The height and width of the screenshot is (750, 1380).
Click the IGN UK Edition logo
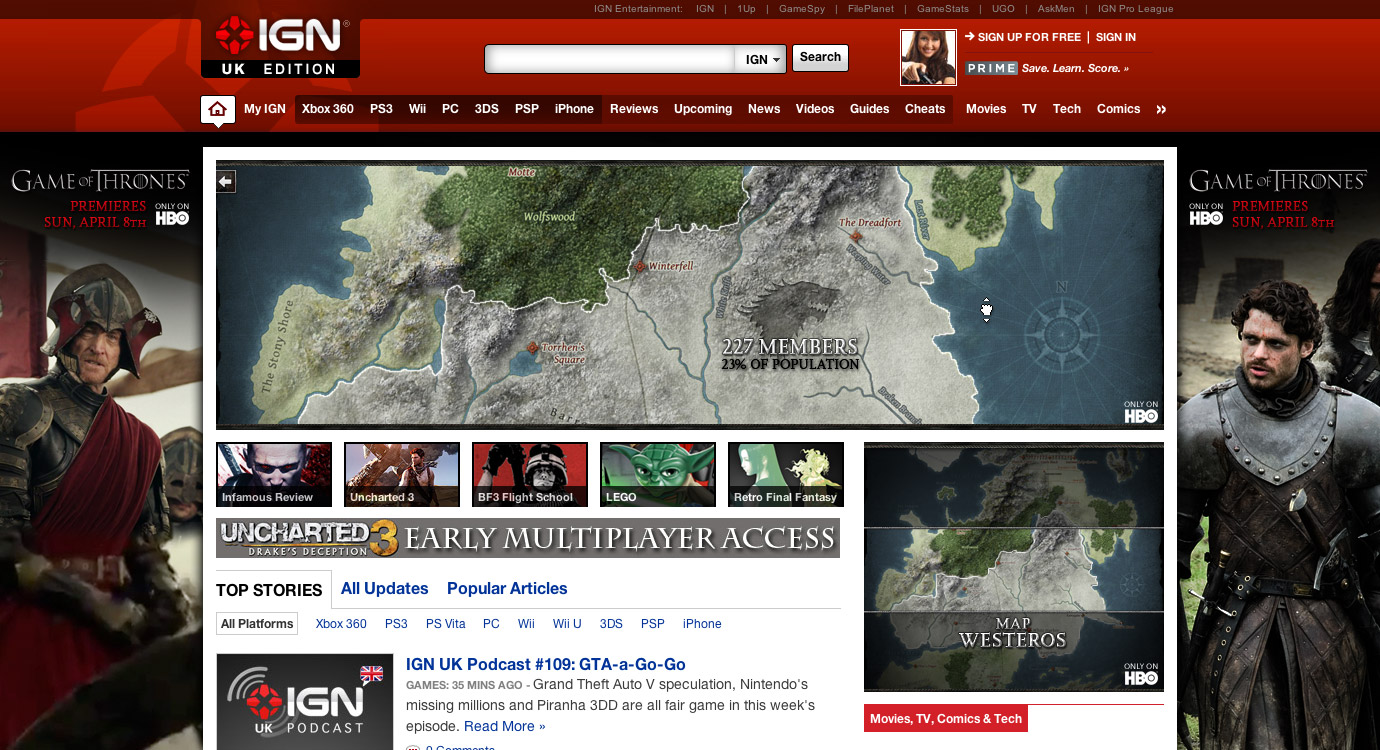tap(280, 47)
